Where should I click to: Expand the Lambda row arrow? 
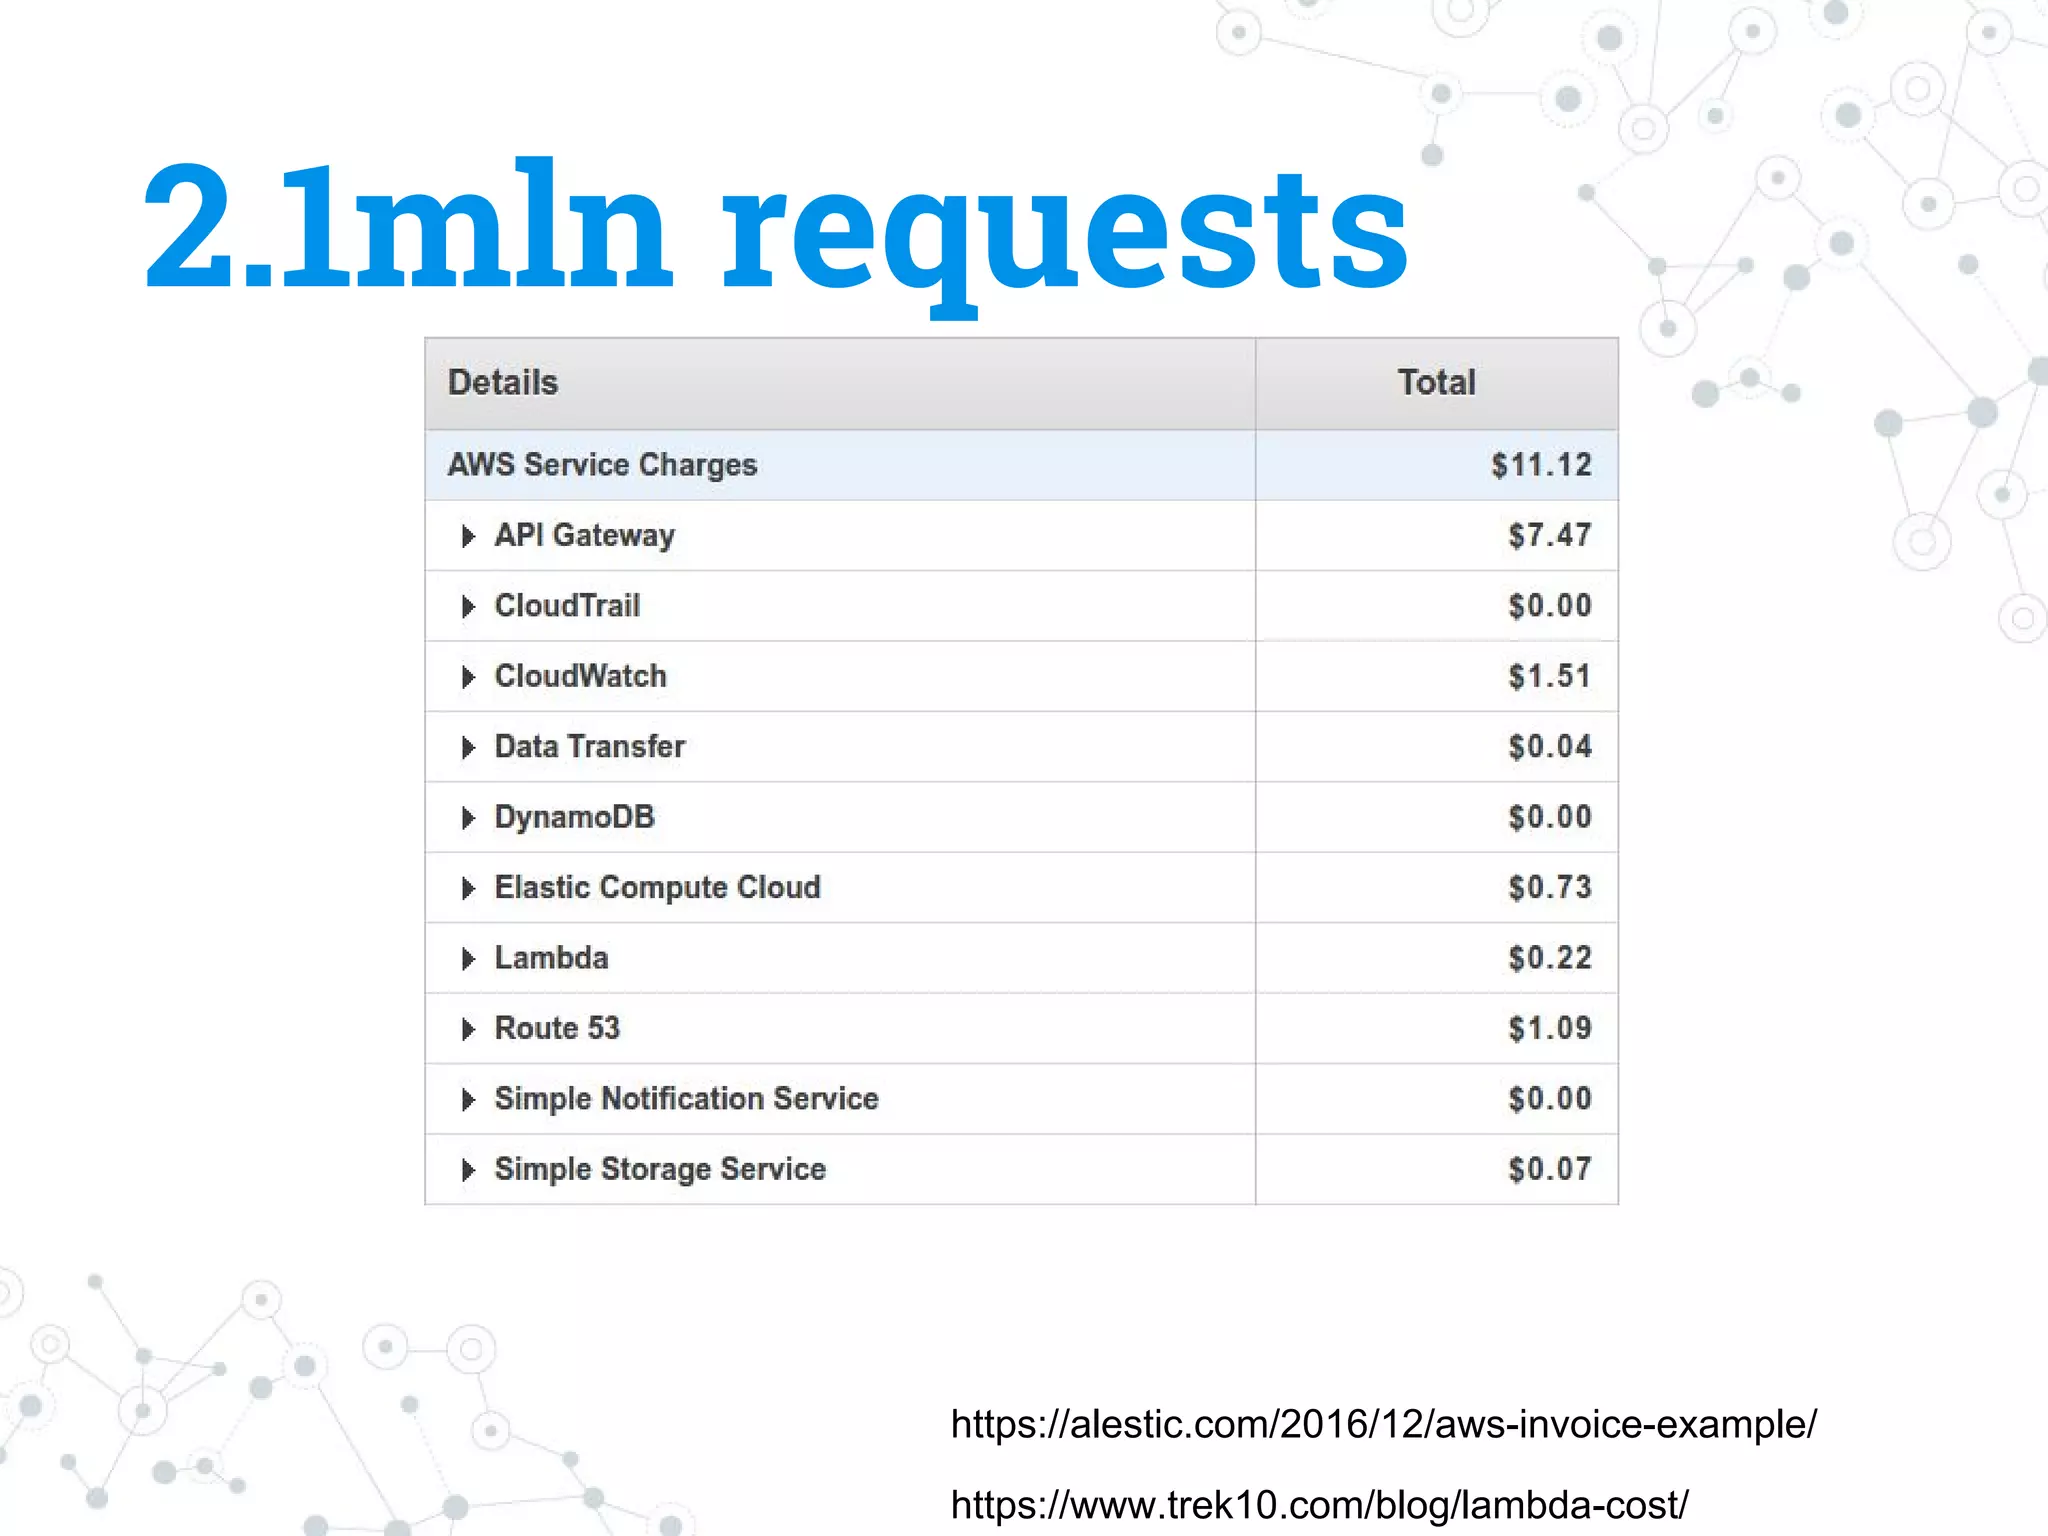tap(468, 959)
